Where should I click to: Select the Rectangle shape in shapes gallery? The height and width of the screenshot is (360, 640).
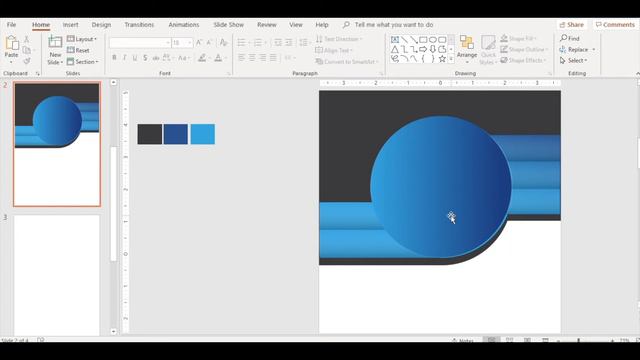[423, 40]
